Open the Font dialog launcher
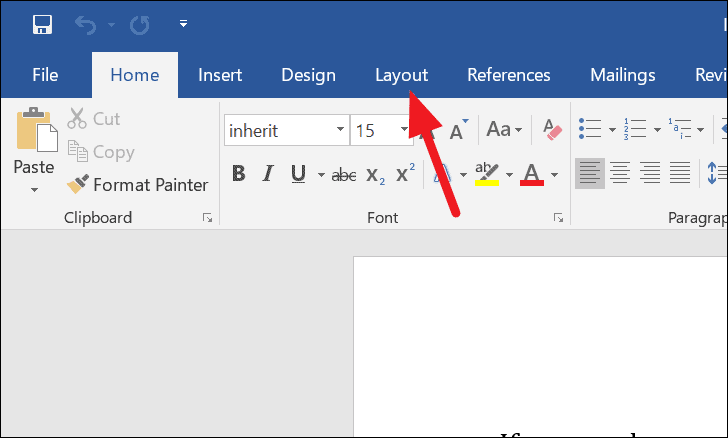Image resolution: width=728 pixels, height=438 pixels. tap(559, 218)
